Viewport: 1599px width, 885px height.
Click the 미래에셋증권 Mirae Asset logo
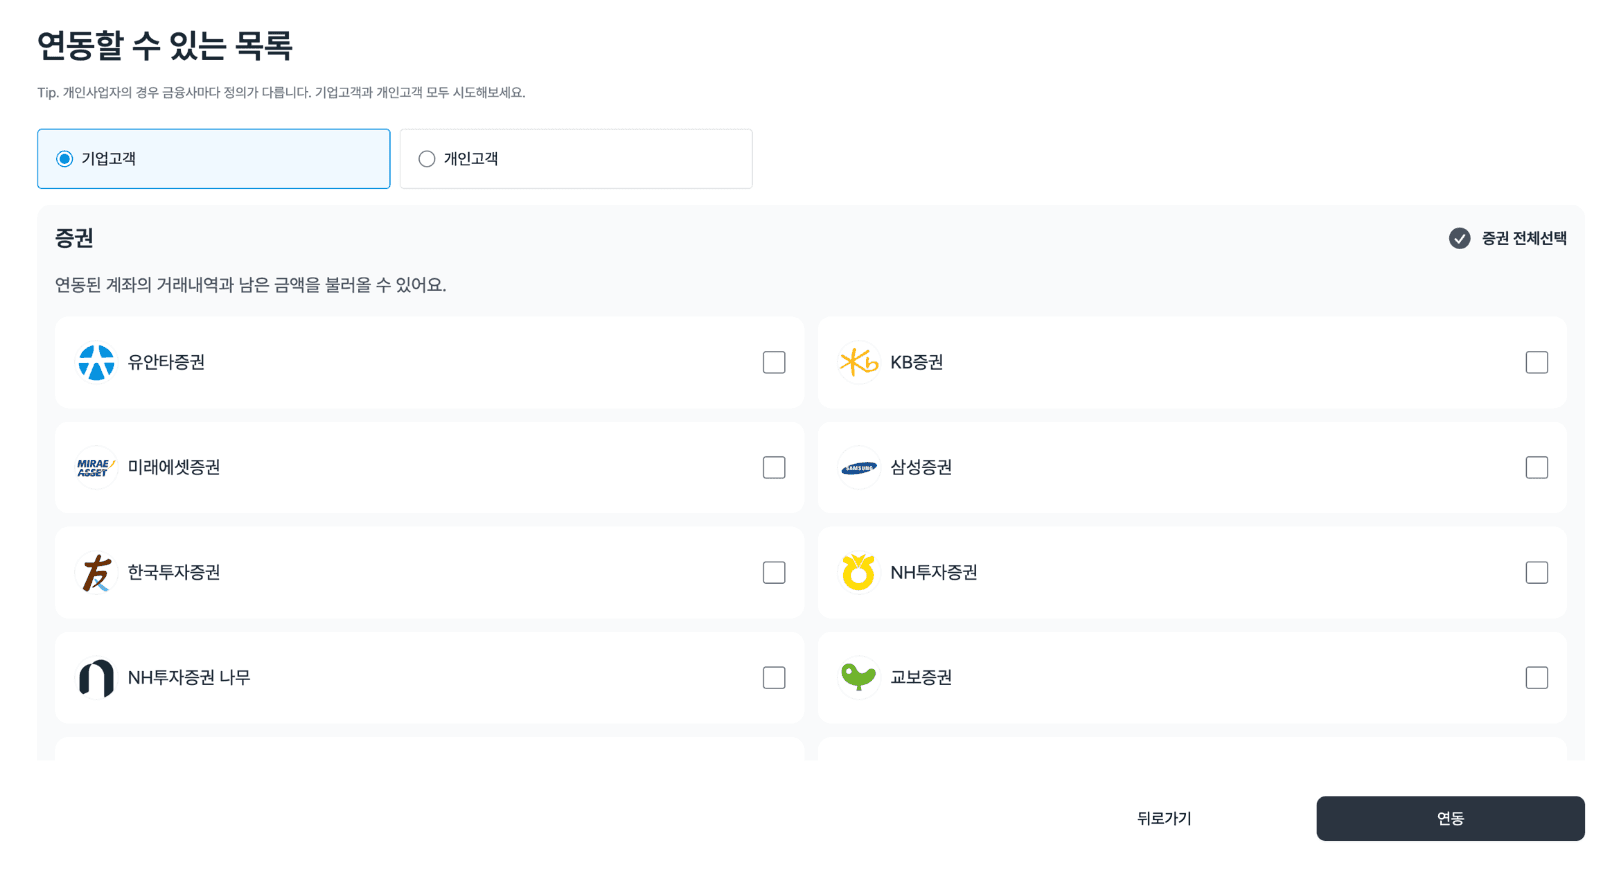click(96, 467)
